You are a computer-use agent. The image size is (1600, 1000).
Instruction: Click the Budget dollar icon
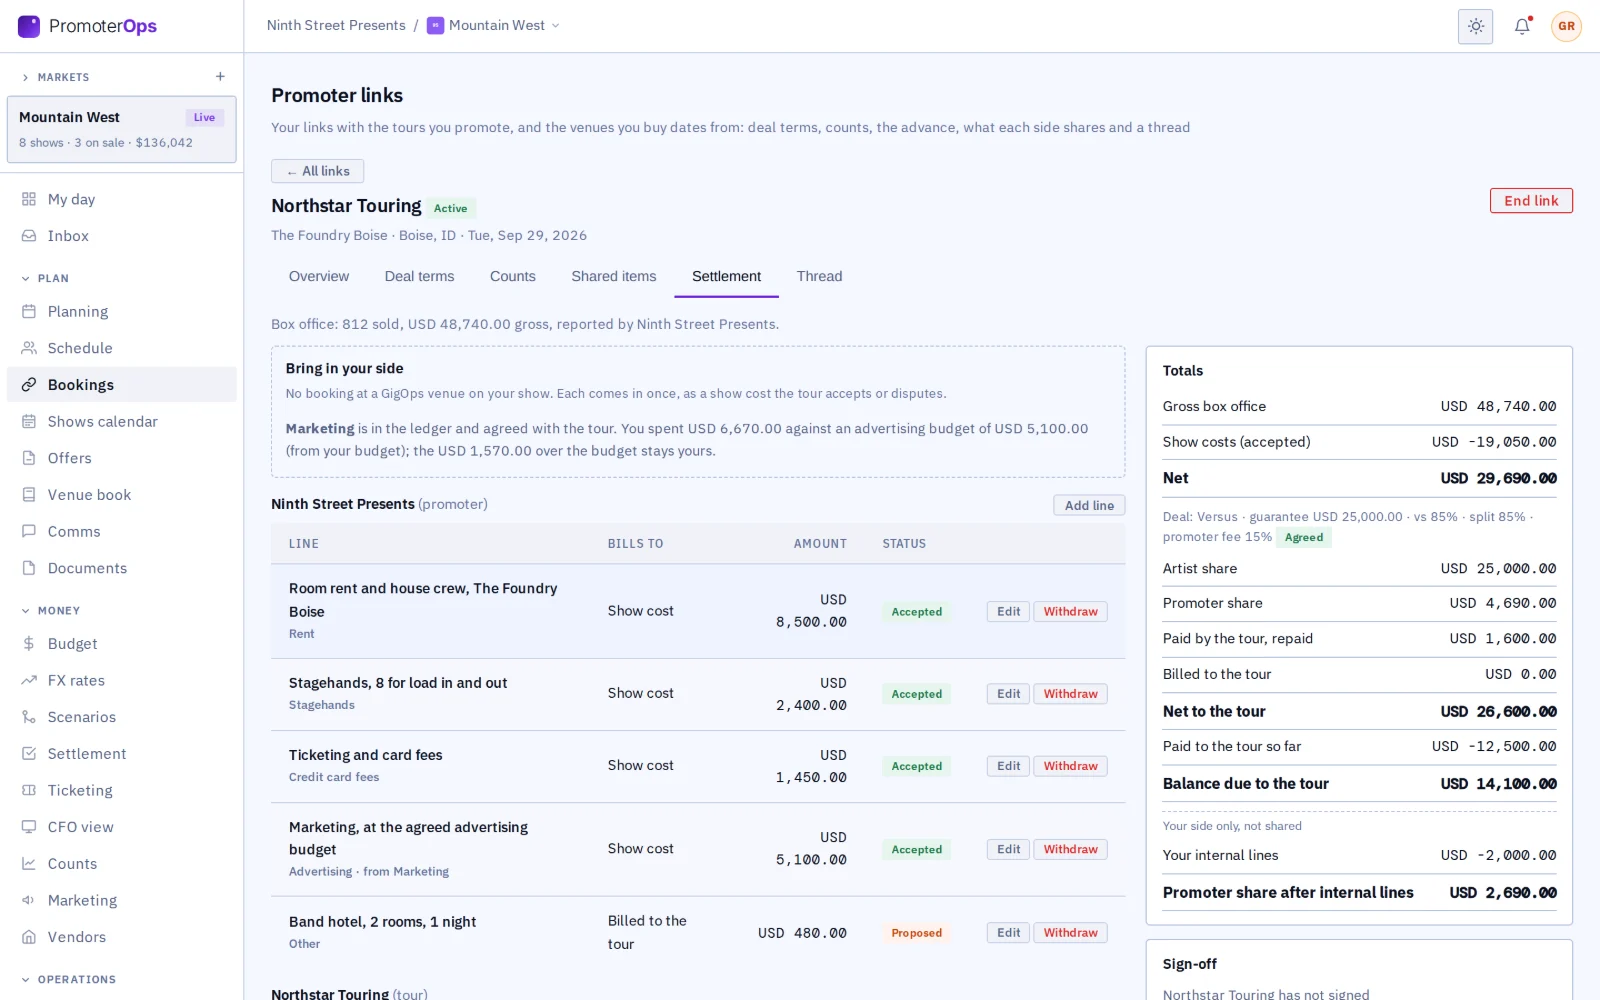(29, 644)
